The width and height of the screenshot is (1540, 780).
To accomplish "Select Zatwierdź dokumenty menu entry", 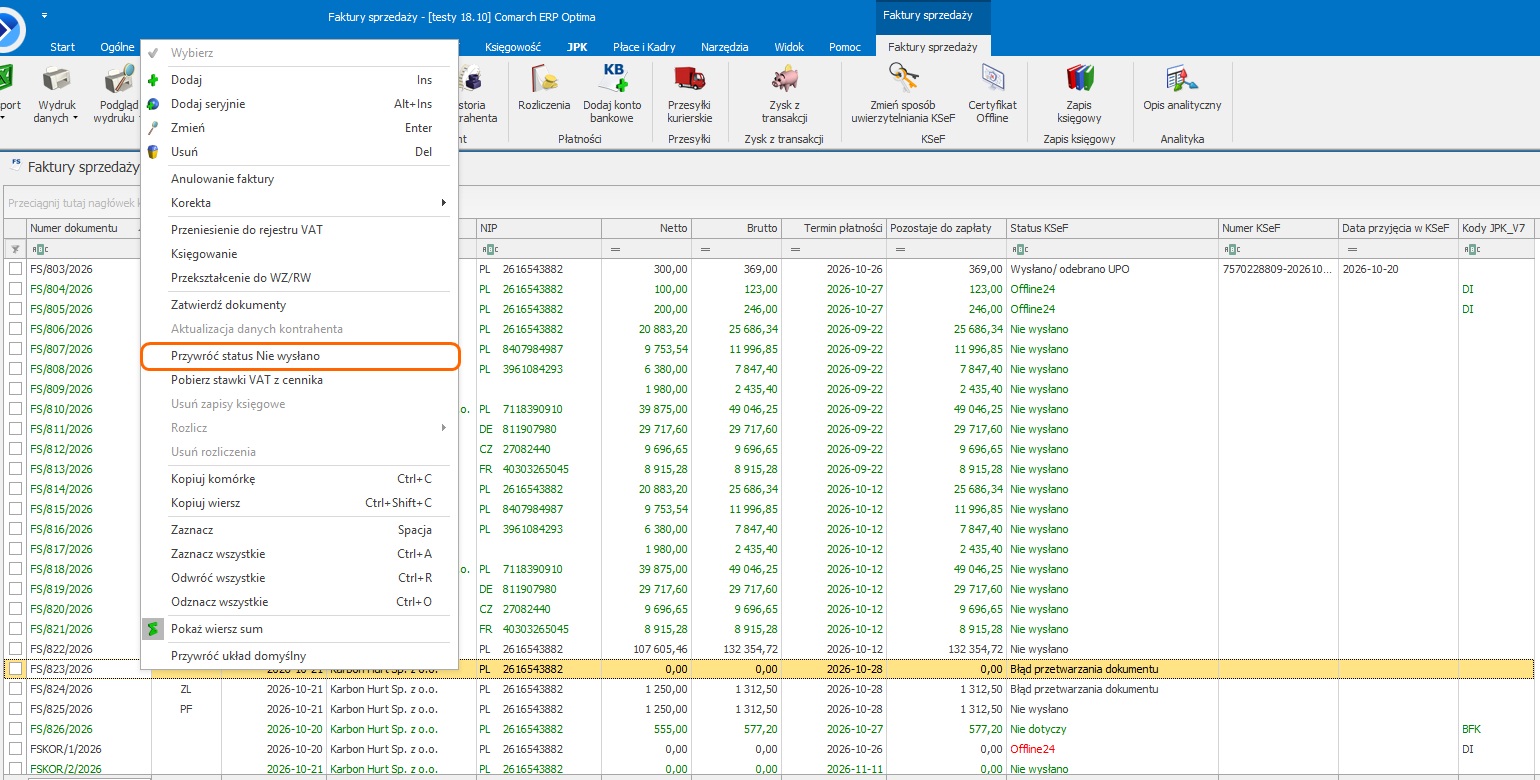I will 299,305.
